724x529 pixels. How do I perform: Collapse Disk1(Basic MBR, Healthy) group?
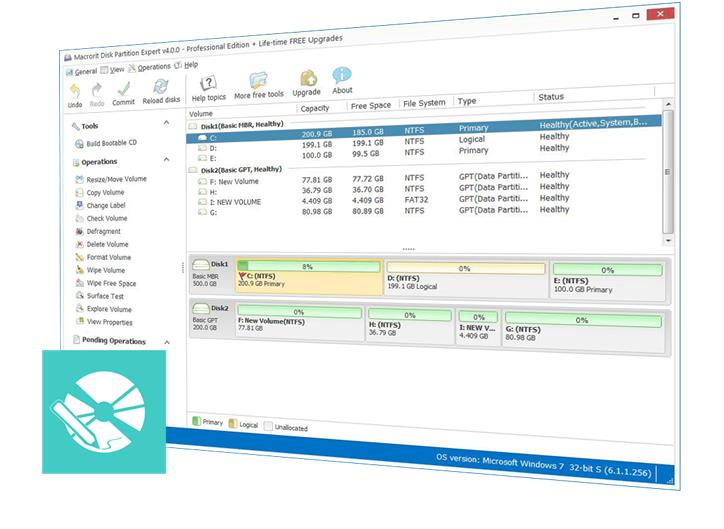[193, 126]
